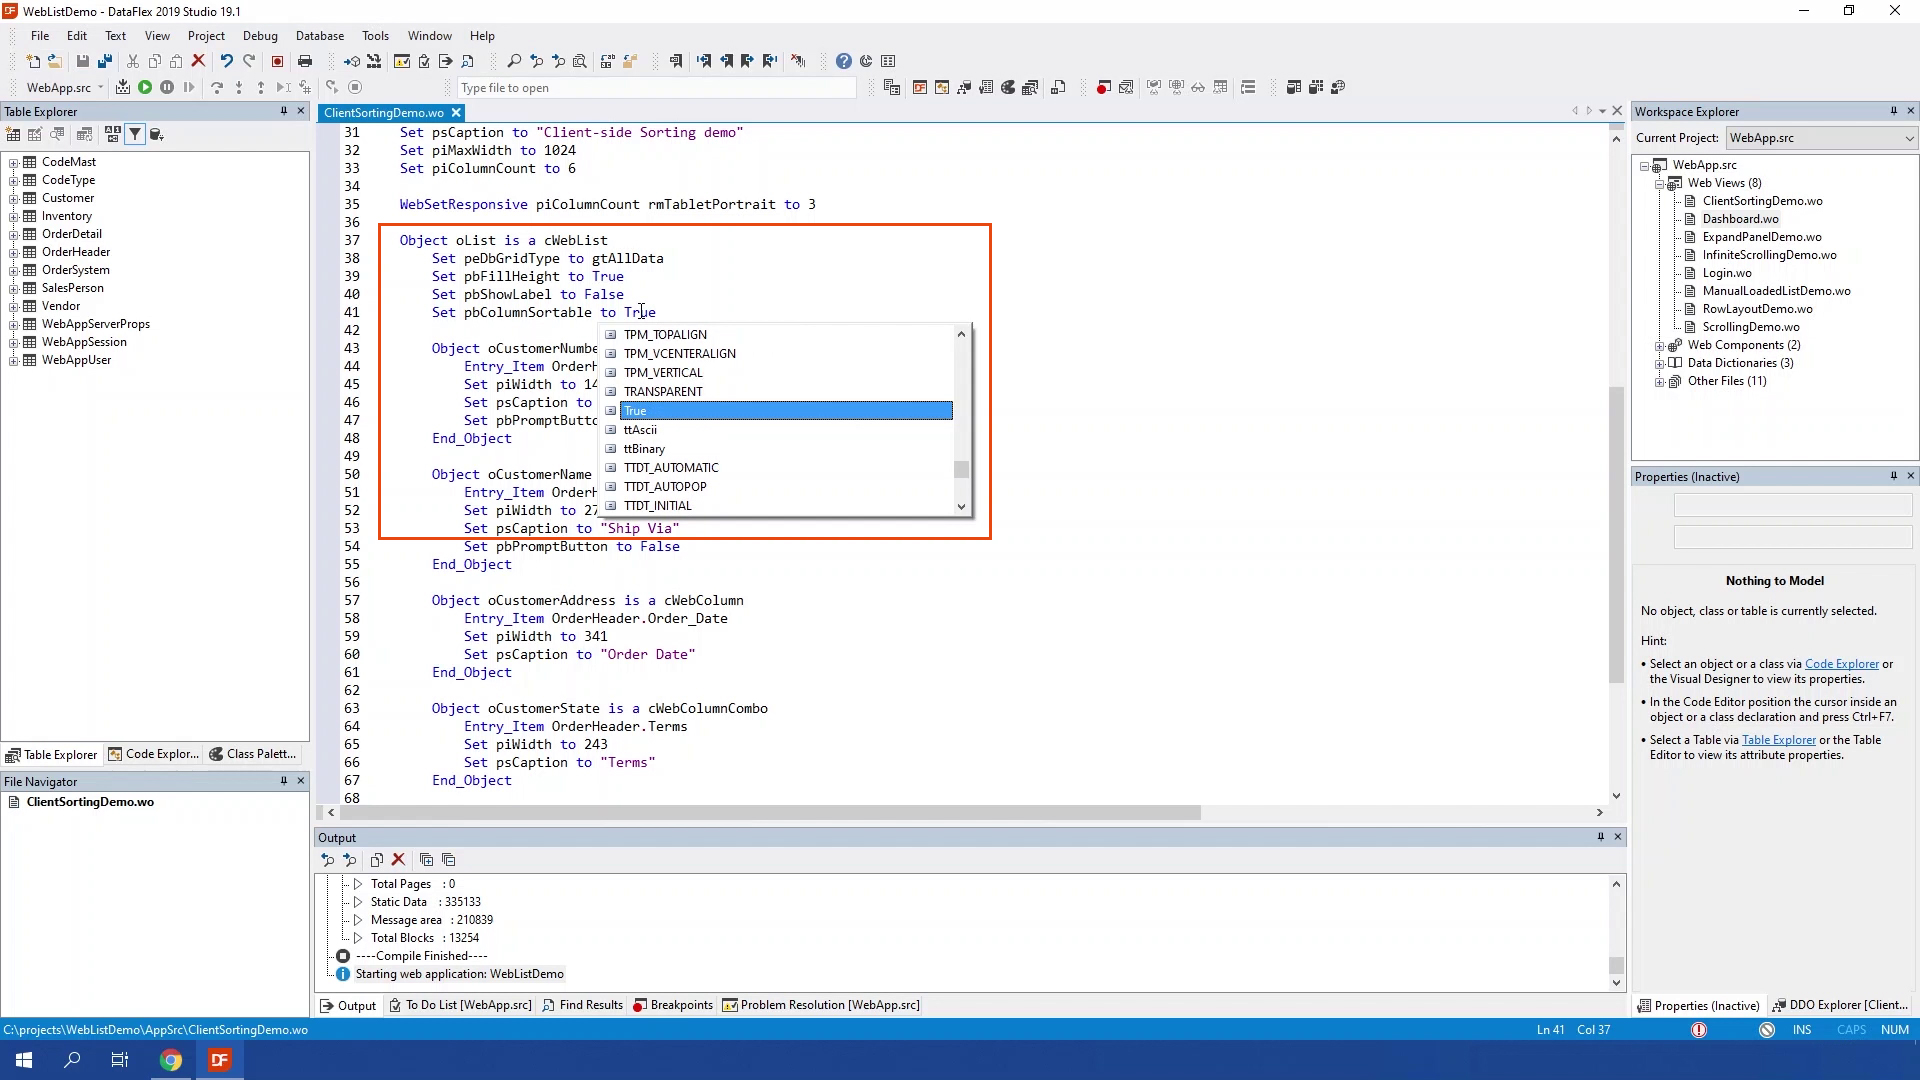Pin the Workspace Explorer panel
The width and height of the screenshot is (1920, 1080).
tap(1893, 111)
